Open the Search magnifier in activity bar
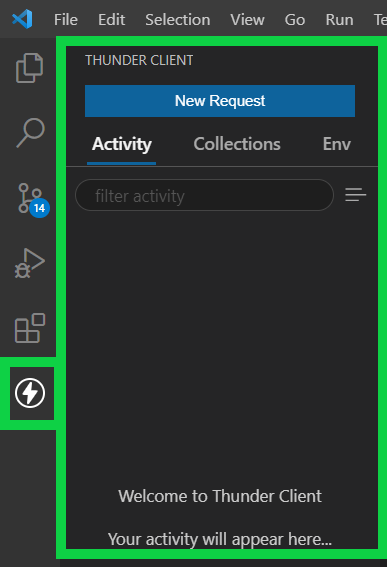The width and height of the screenshot is (387, 567). tap(30, 133)
